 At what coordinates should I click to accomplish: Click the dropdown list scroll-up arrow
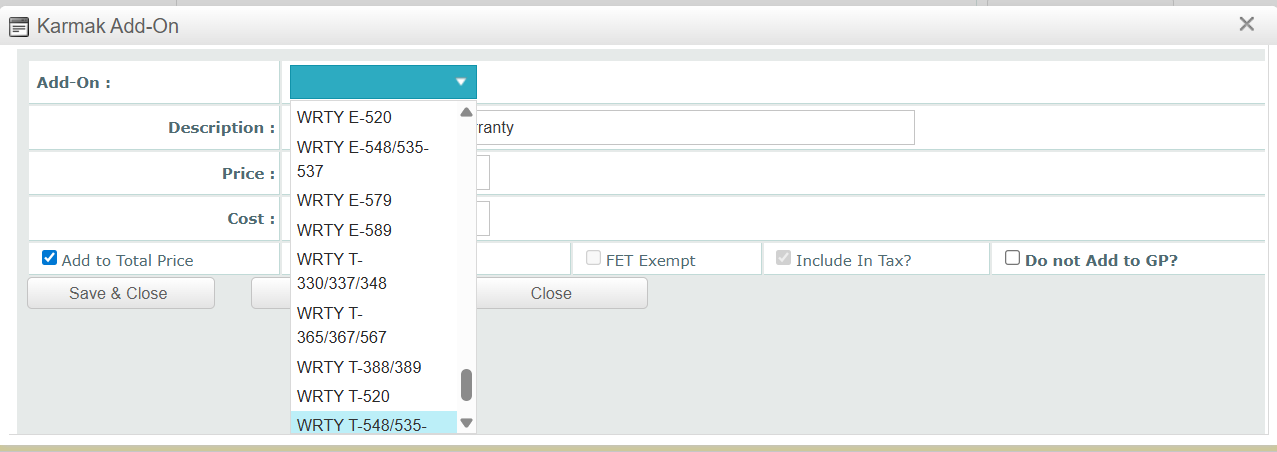click(466, 112)
